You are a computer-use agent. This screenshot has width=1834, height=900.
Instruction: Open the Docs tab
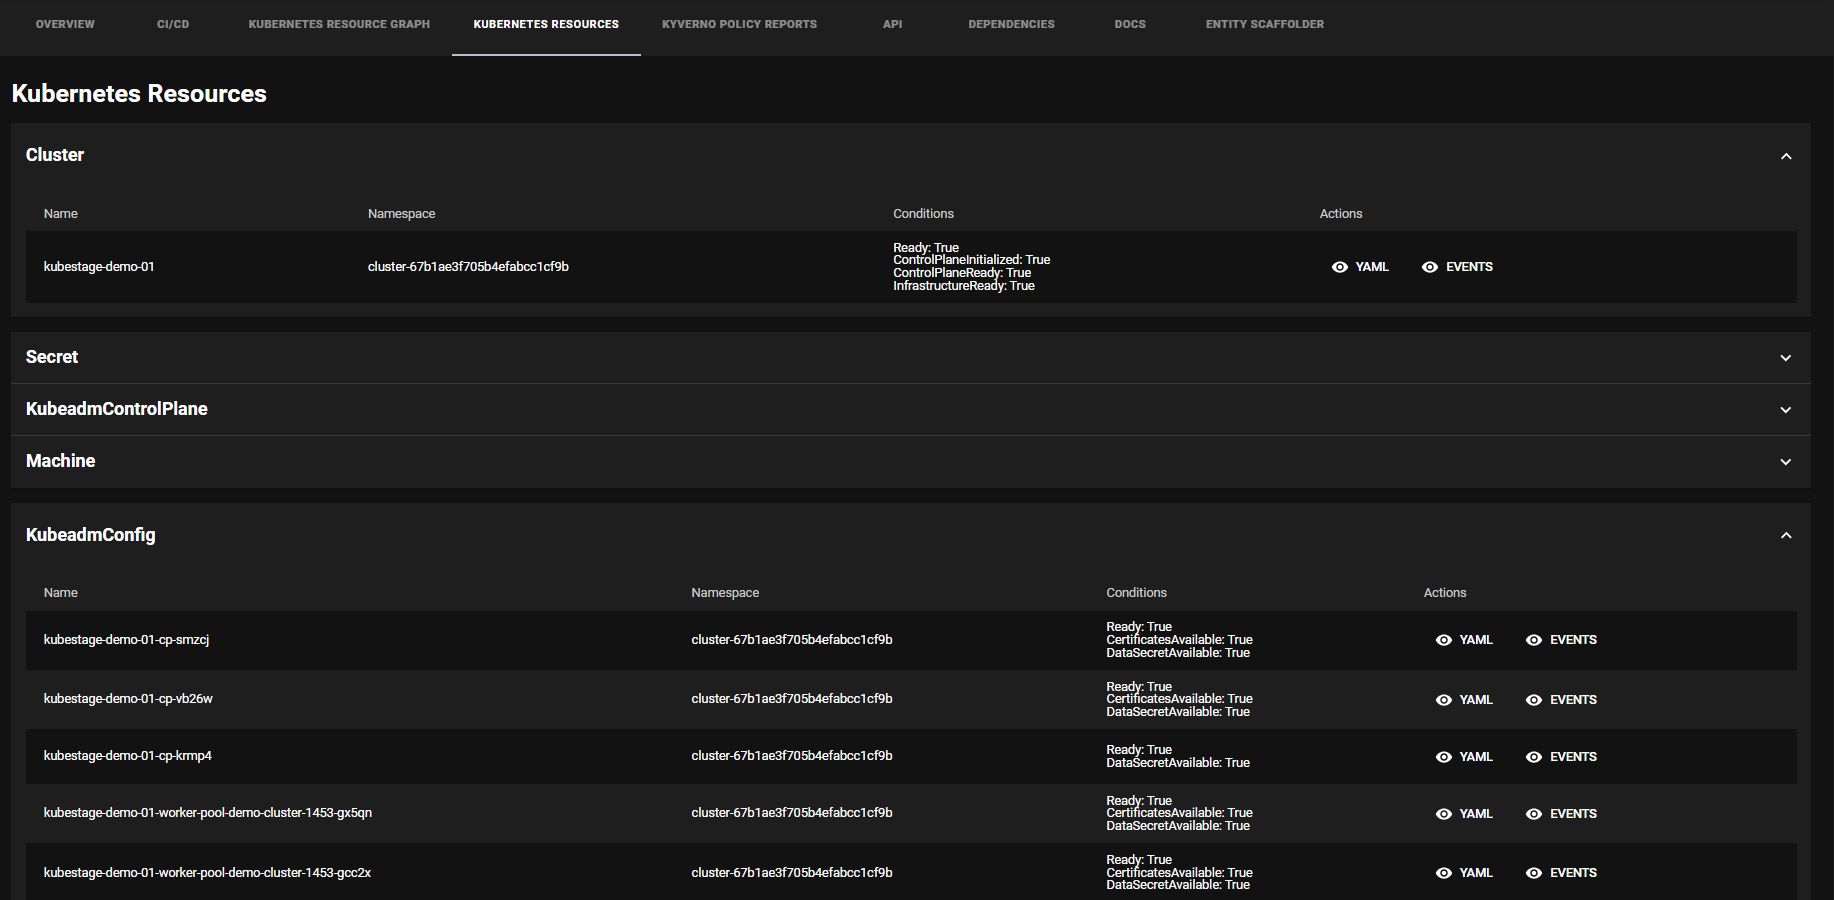coord(1130,24)
